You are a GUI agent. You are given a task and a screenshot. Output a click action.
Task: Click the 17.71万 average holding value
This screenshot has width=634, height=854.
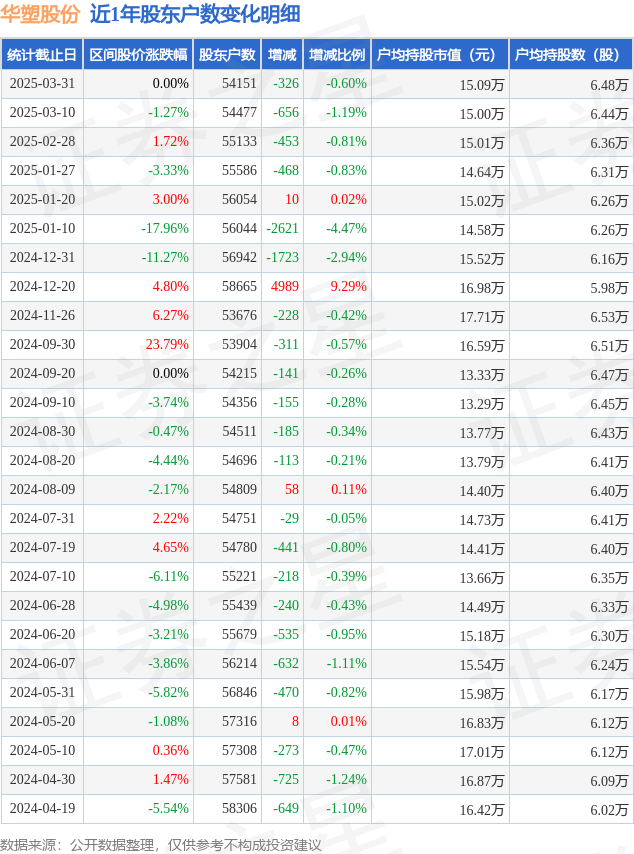coord(482,316)
